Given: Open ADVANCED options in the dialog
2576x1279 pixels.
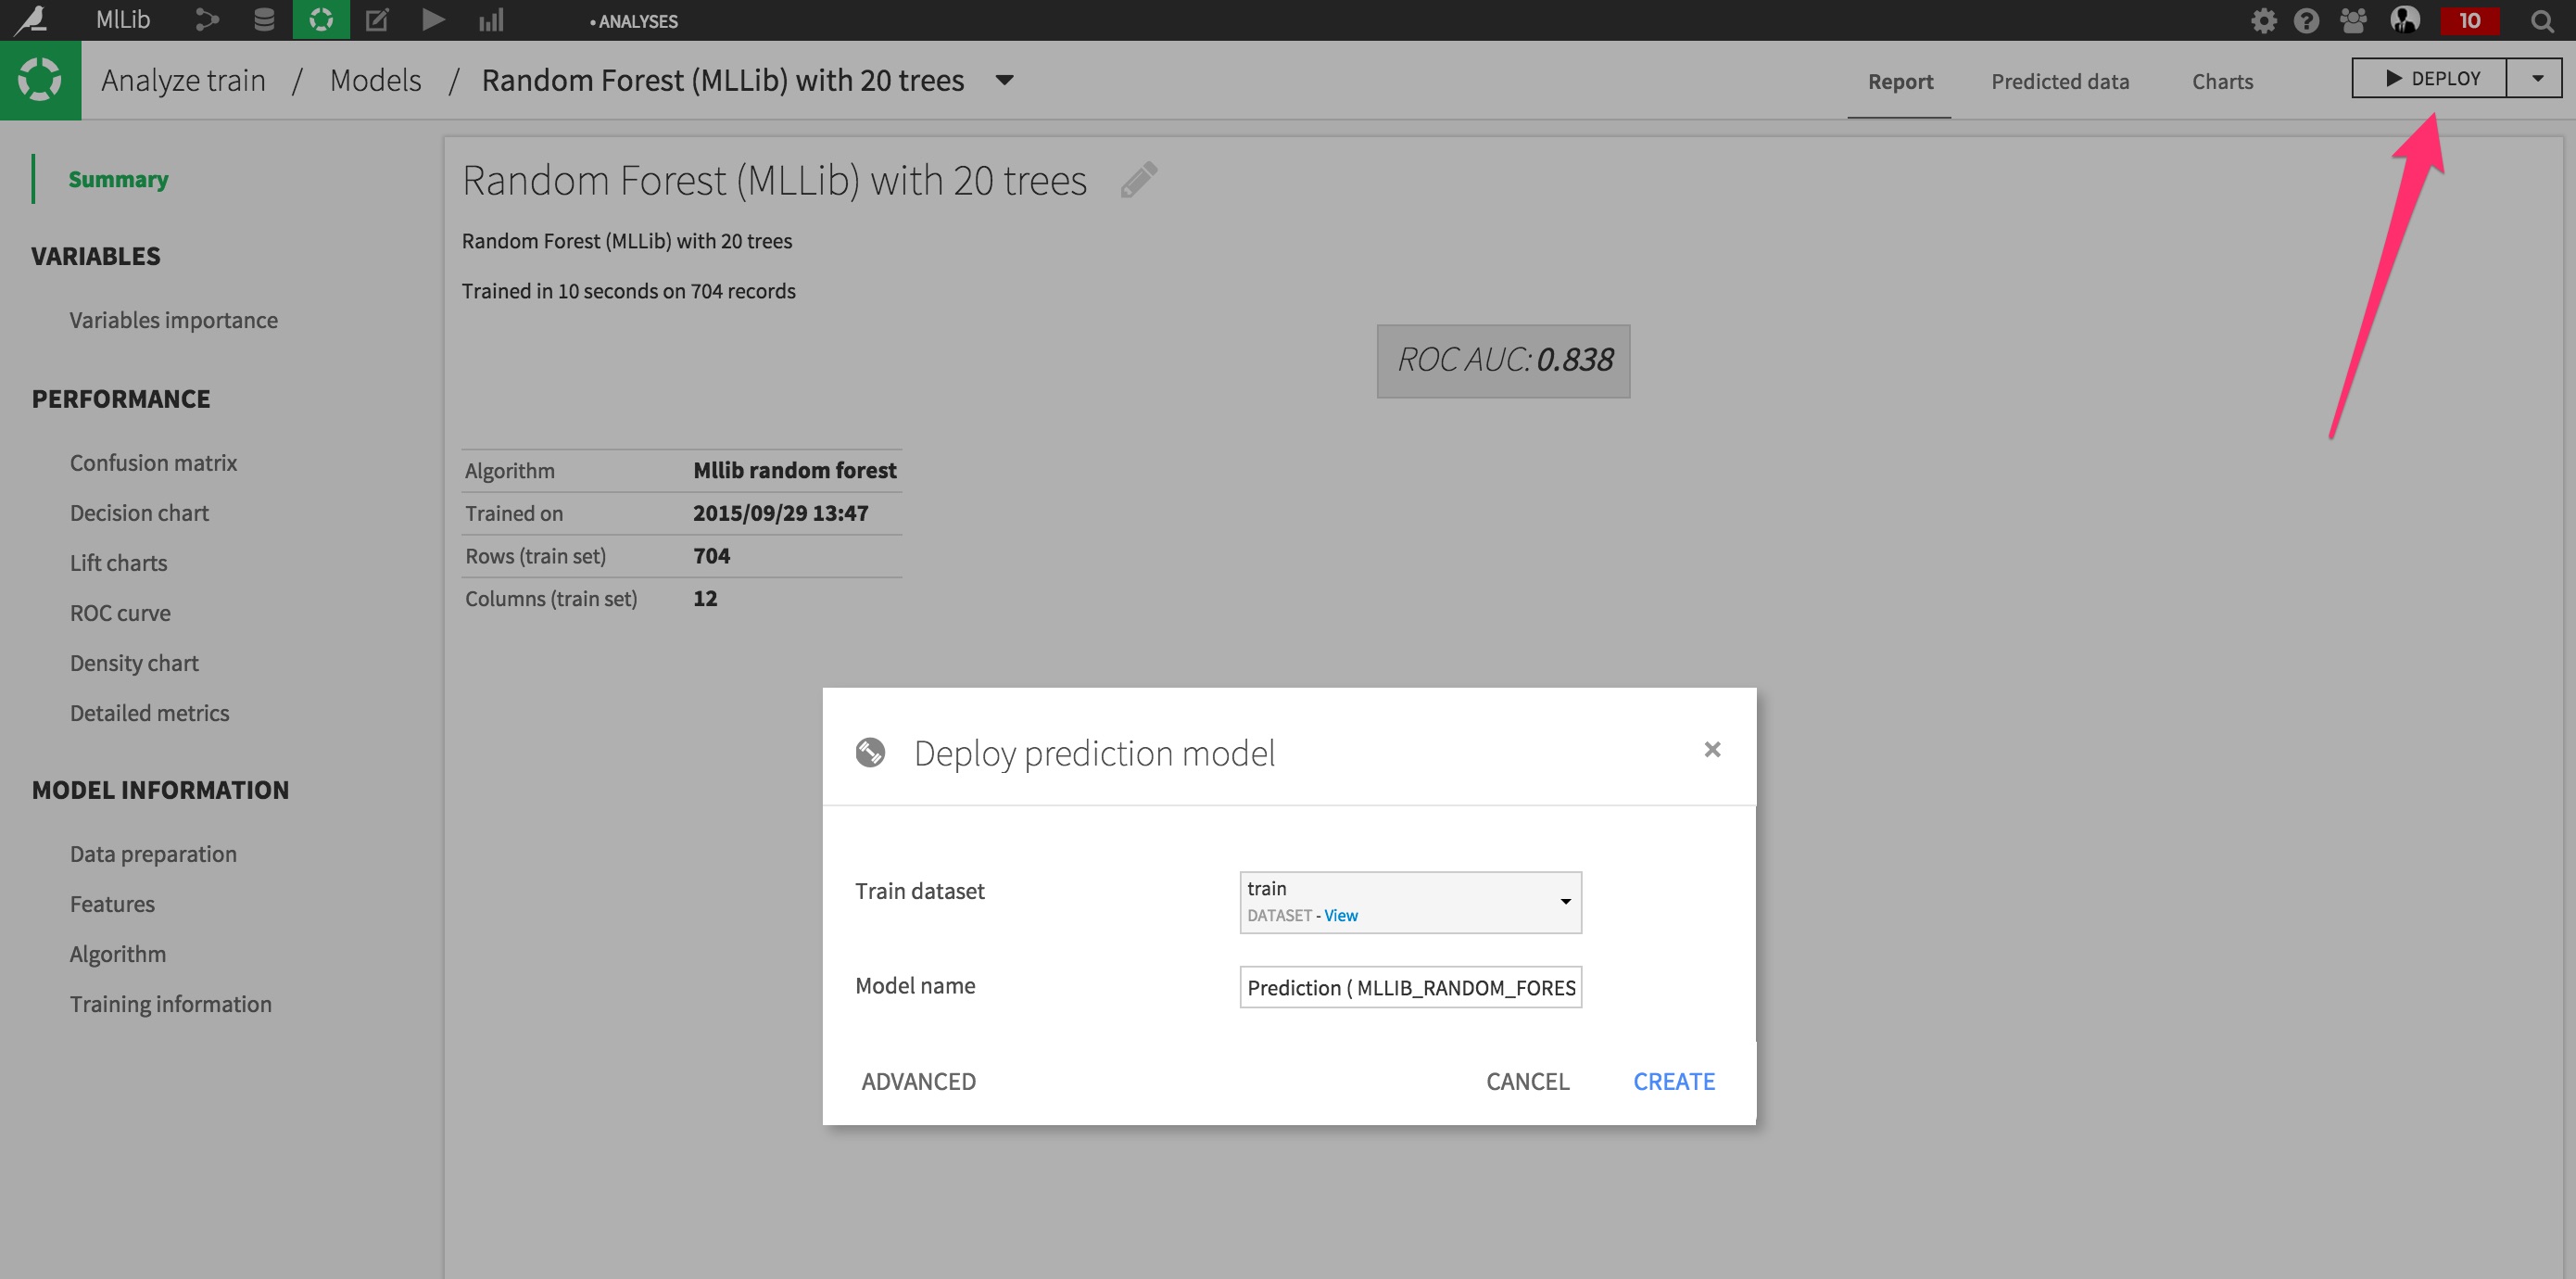Looking at the screenshot, I should pos(918,1081).
